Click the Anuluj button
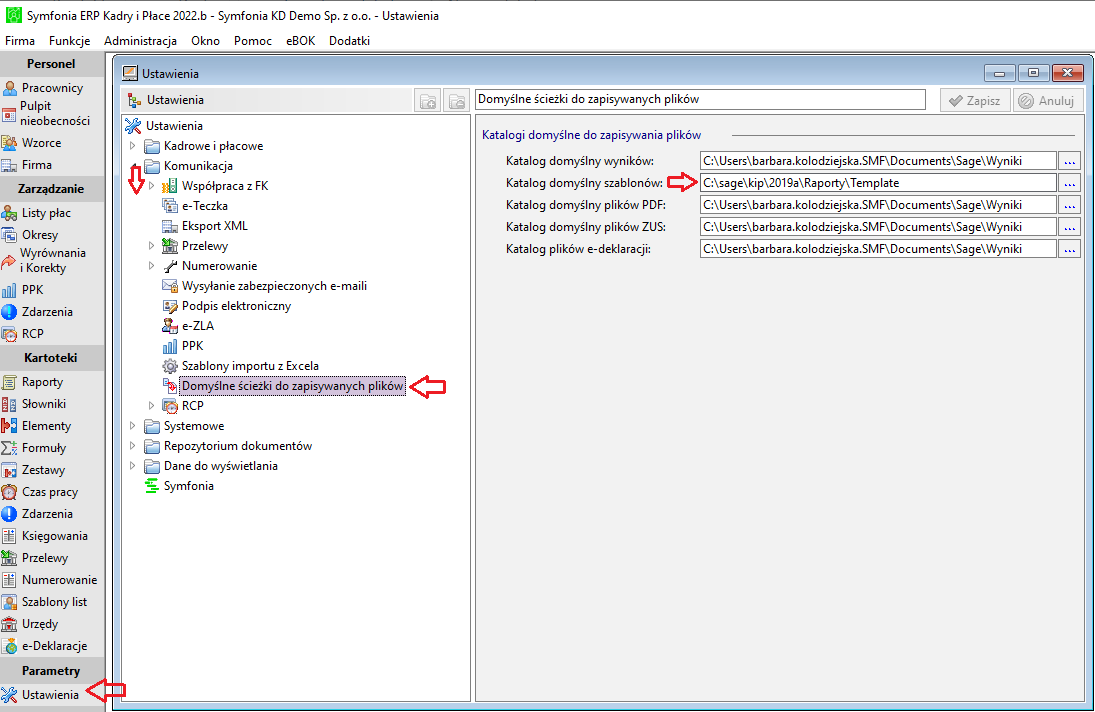Screen dimensions: 1095x712 (x=1048, y=101)
